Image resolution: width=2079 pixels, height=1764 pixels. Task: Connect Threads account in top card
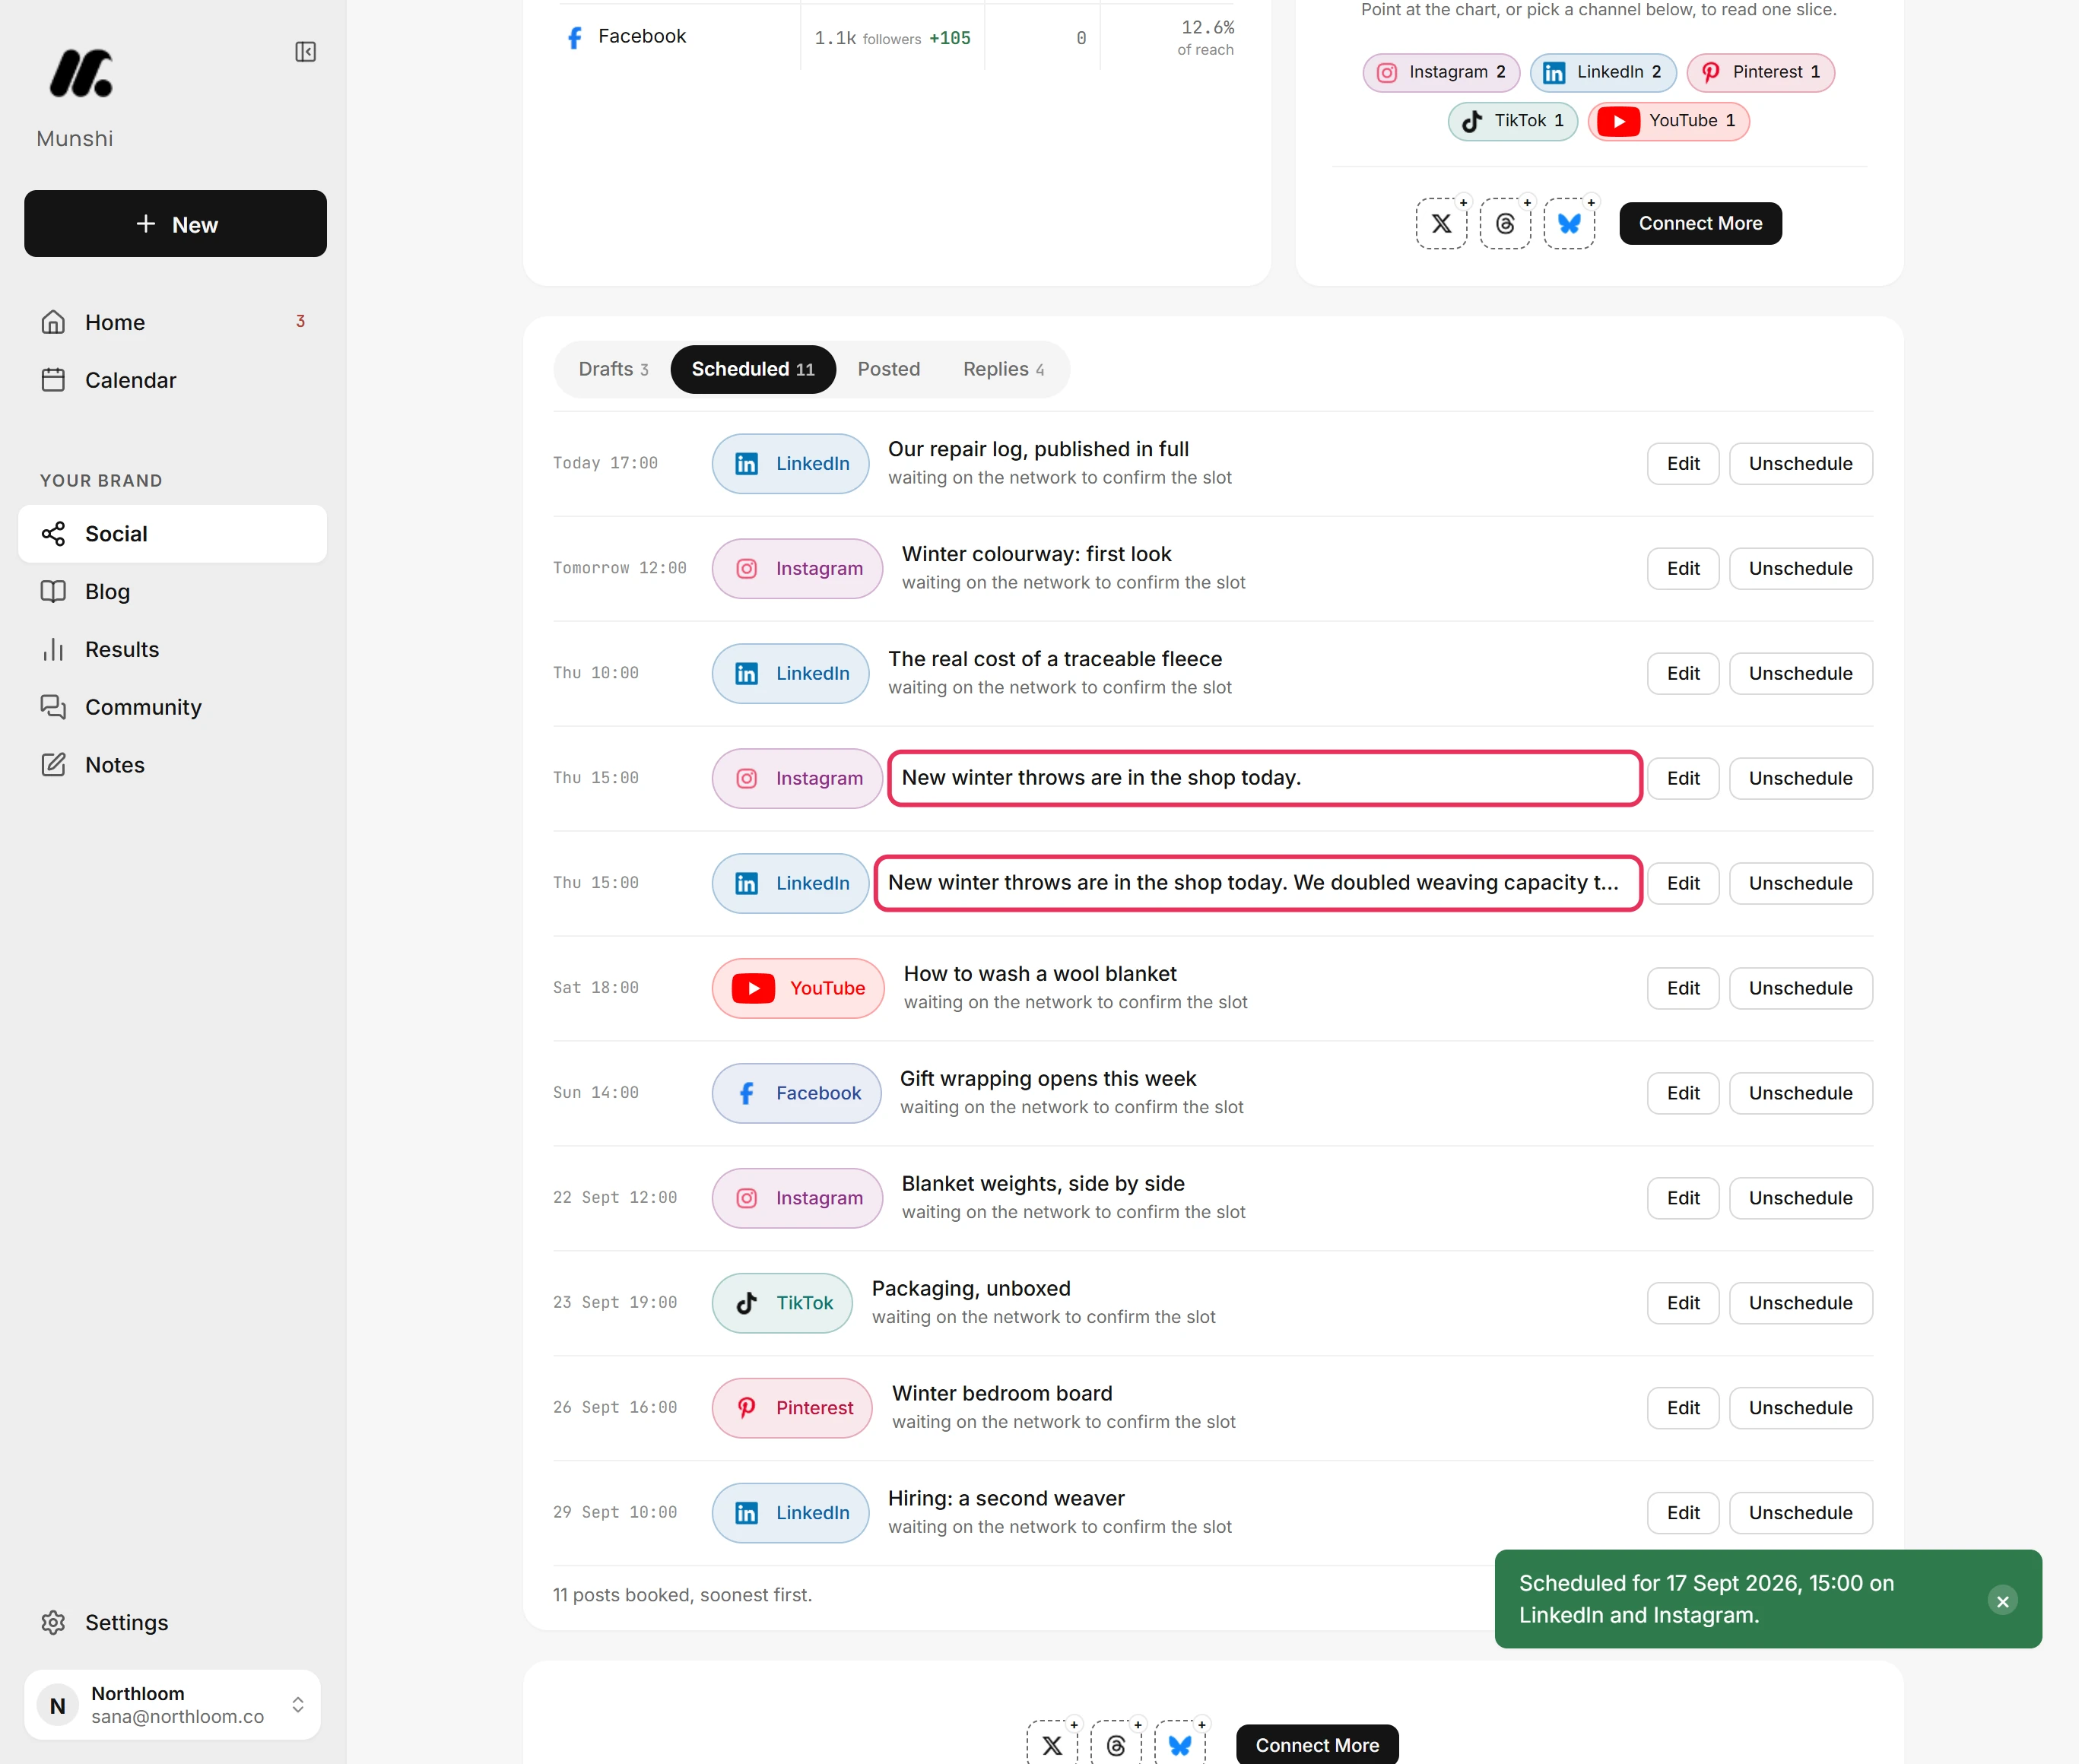1505,223
